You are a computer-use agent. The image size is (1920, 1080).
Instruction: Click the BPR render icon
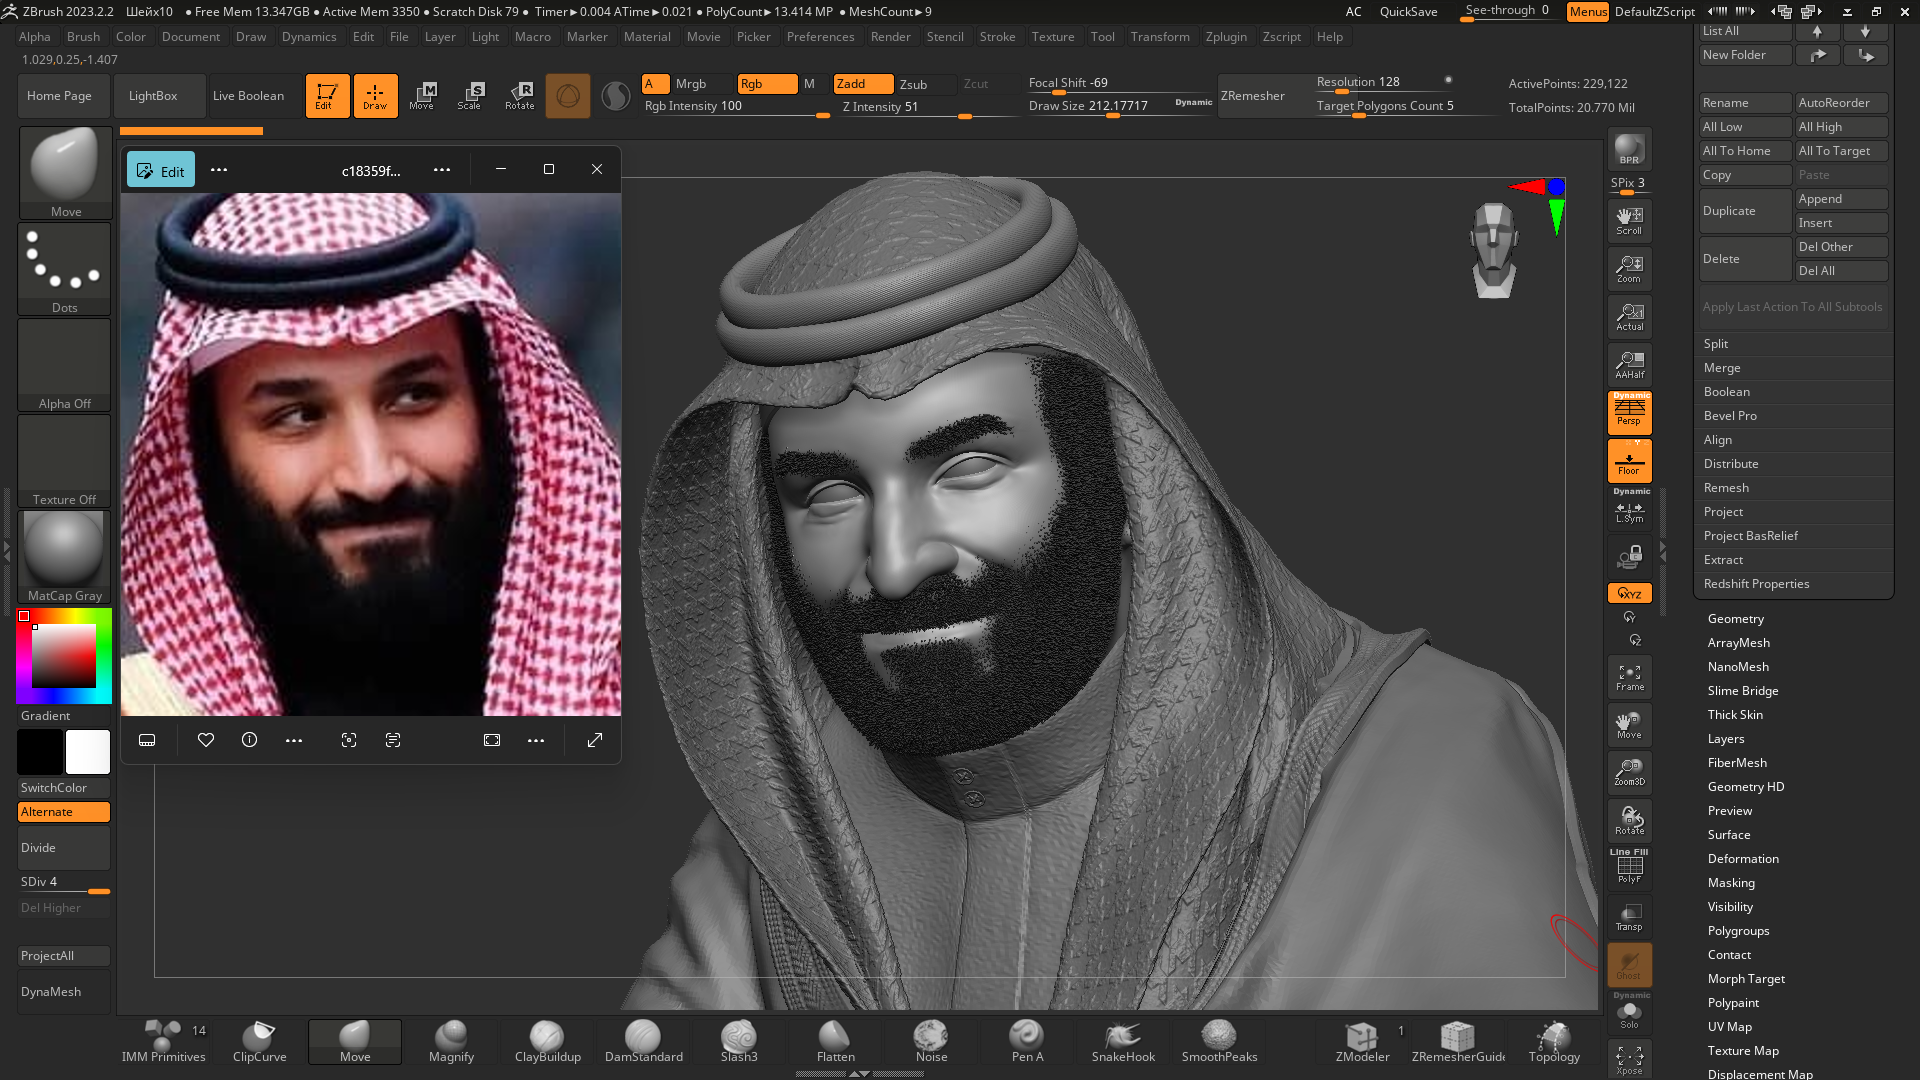[1629, 150]
